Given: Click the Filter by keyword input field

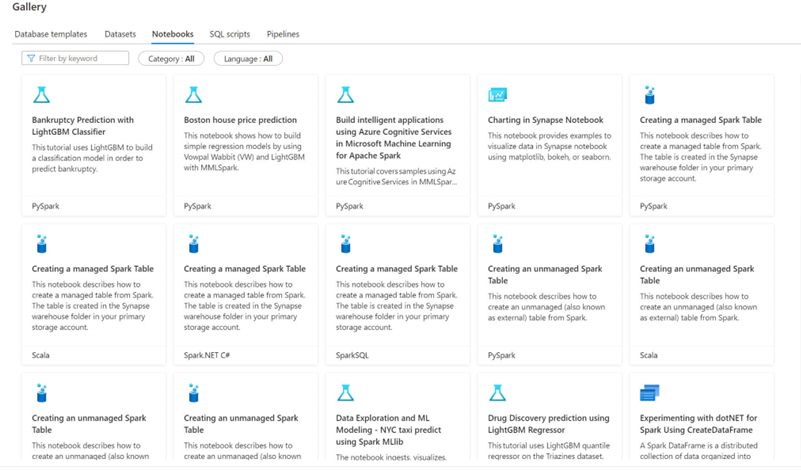Looking at the screenshot, I should [75, 58].
